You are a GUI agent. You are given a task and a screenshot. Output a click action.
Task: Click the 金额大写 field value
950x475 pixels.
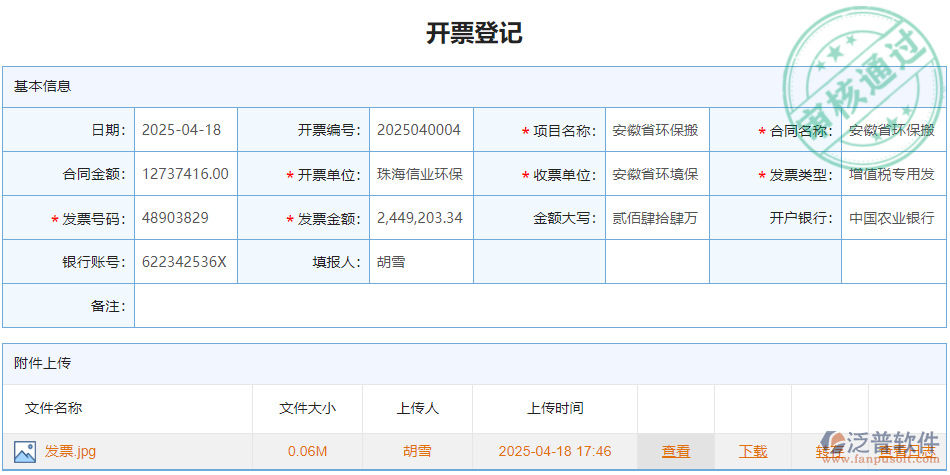656,218
